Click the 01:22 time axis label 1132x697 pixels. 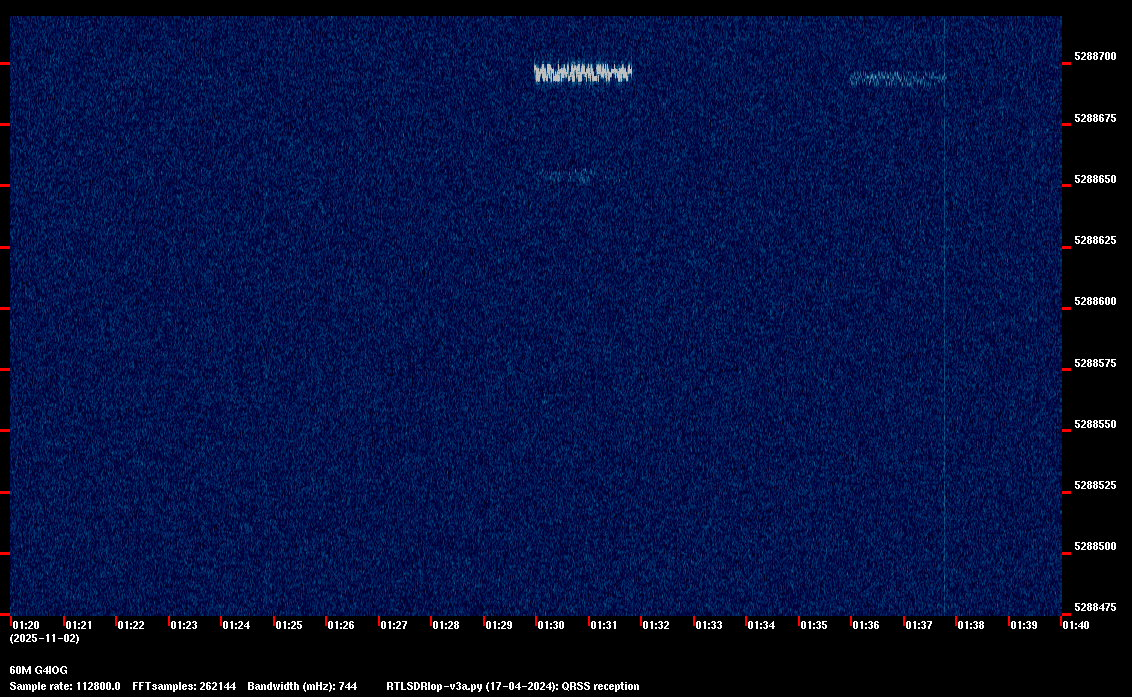coord(131,625)
